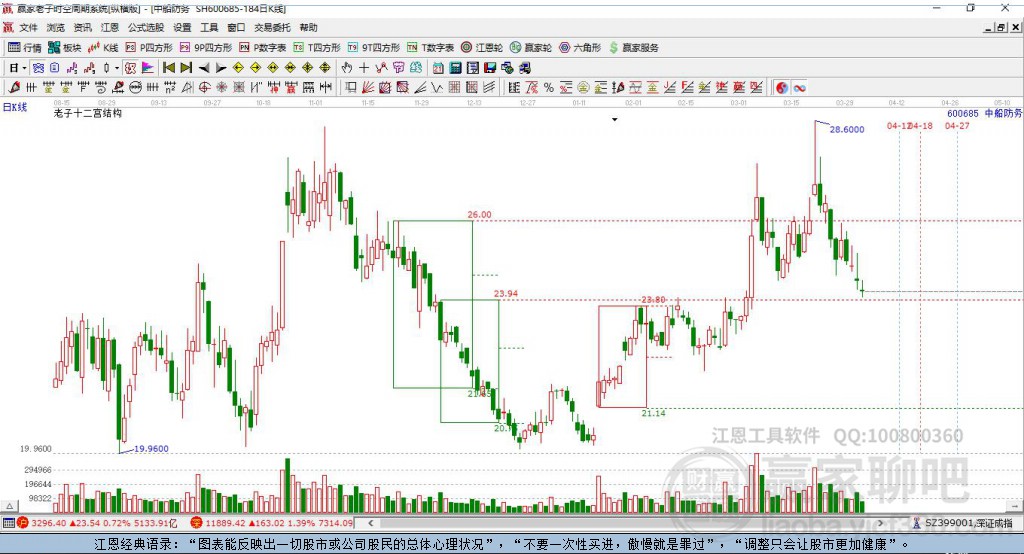Click the spiral drawing tool icon

(x=101, y=87)
